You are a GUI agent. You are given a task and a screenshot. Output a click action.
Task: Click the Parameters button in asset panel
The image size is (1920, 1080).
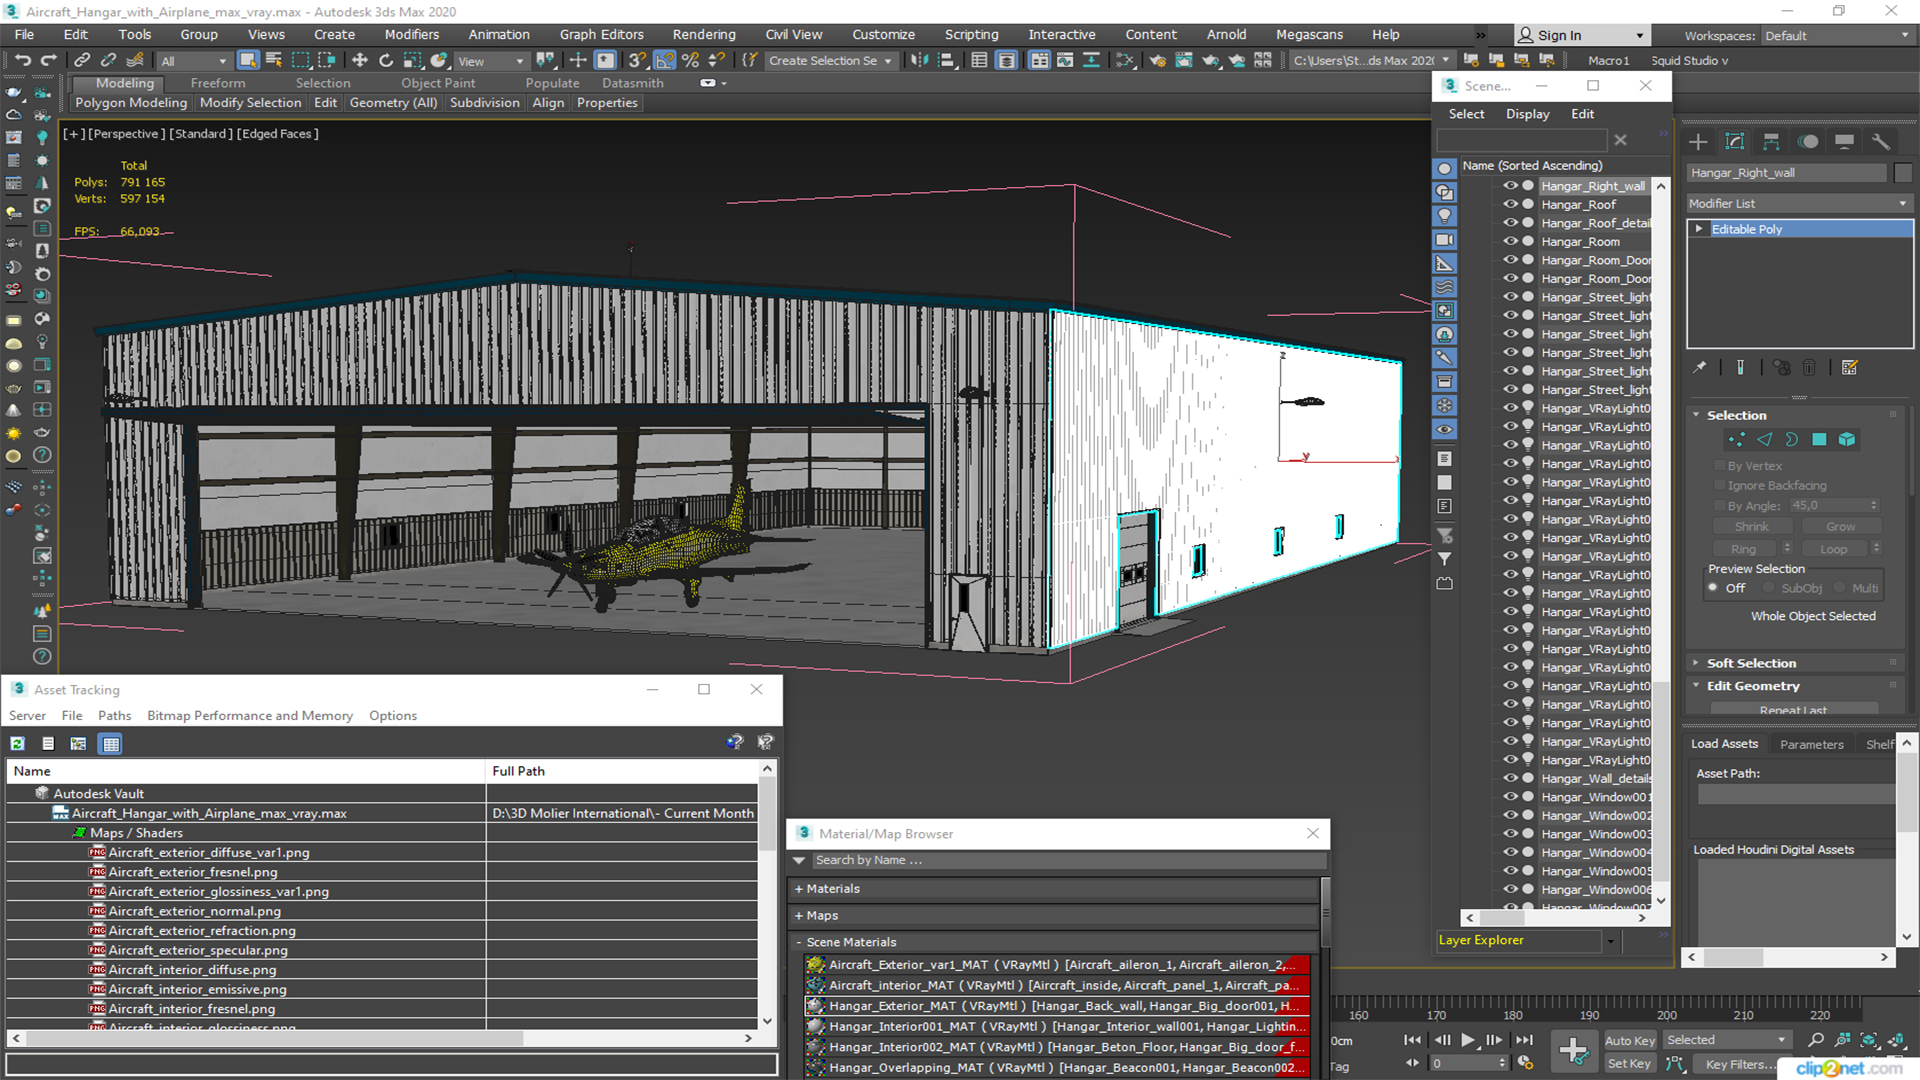[1813, 744]
